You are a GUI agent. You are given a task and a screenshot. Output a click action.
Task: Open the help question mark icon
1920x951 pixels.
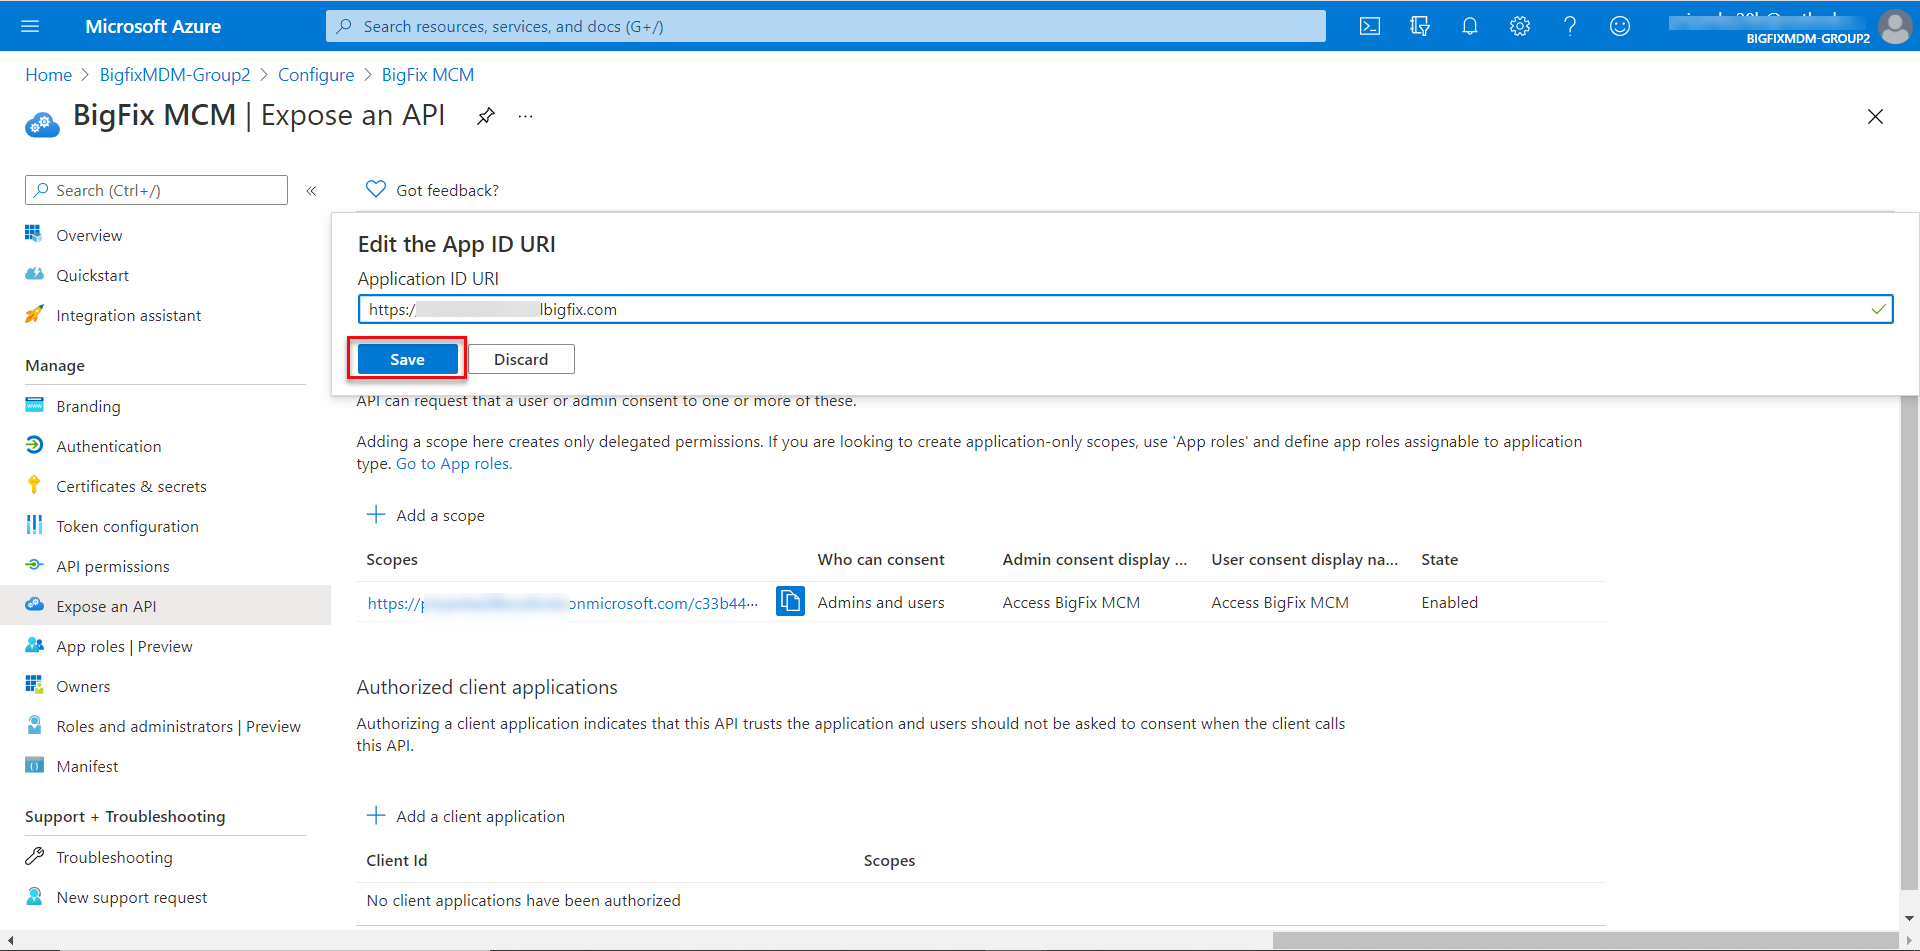pyautogui.click(x=1570, y=26)
